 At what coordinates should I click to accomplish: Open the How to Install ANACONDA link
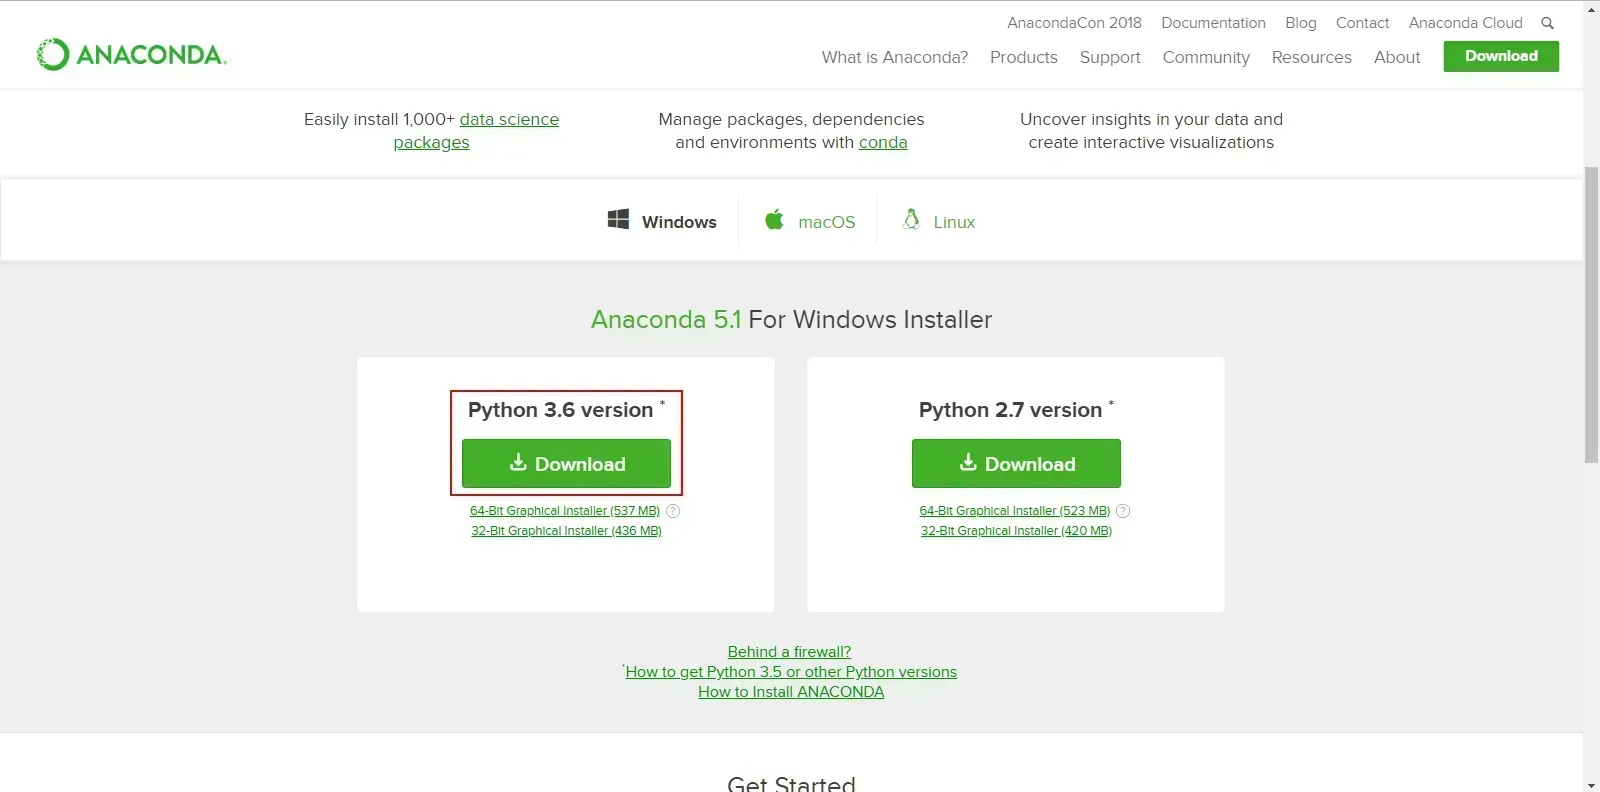point(791,692)
